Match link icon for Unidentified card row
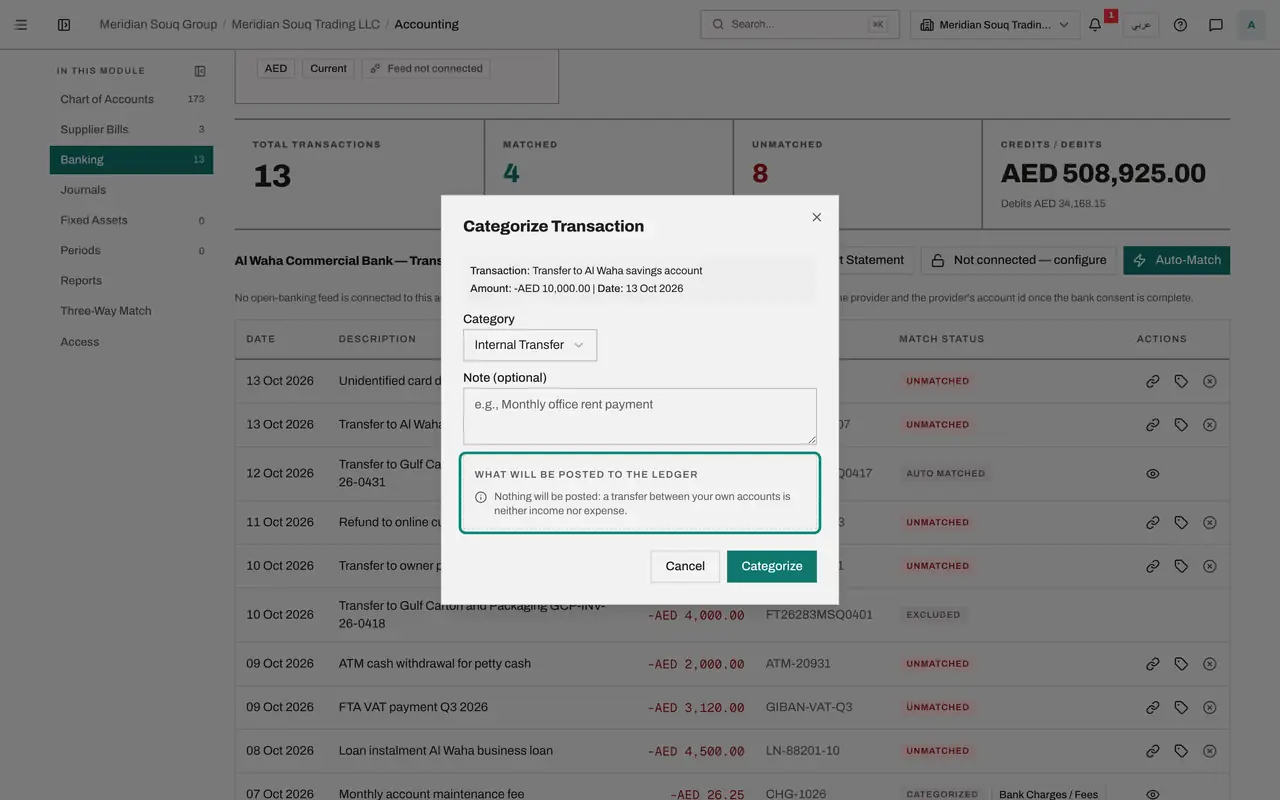This screenshot has height=800, width=1280. click(1153, 381)
